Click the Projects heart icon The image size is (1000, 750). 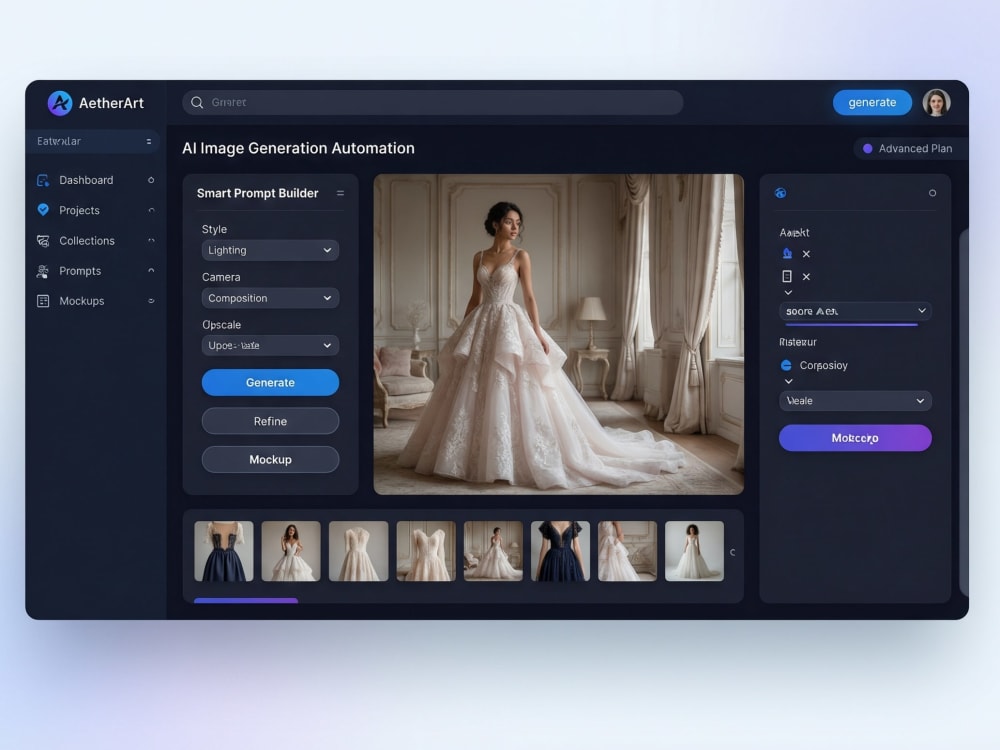[x=43, y=210]
